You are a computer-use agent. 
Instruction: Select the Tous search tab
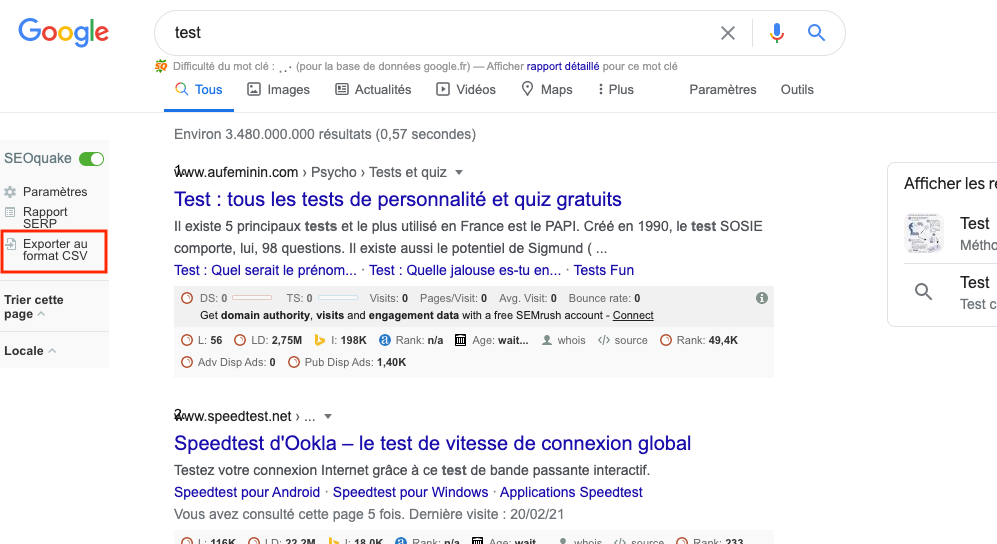(199, 90)
